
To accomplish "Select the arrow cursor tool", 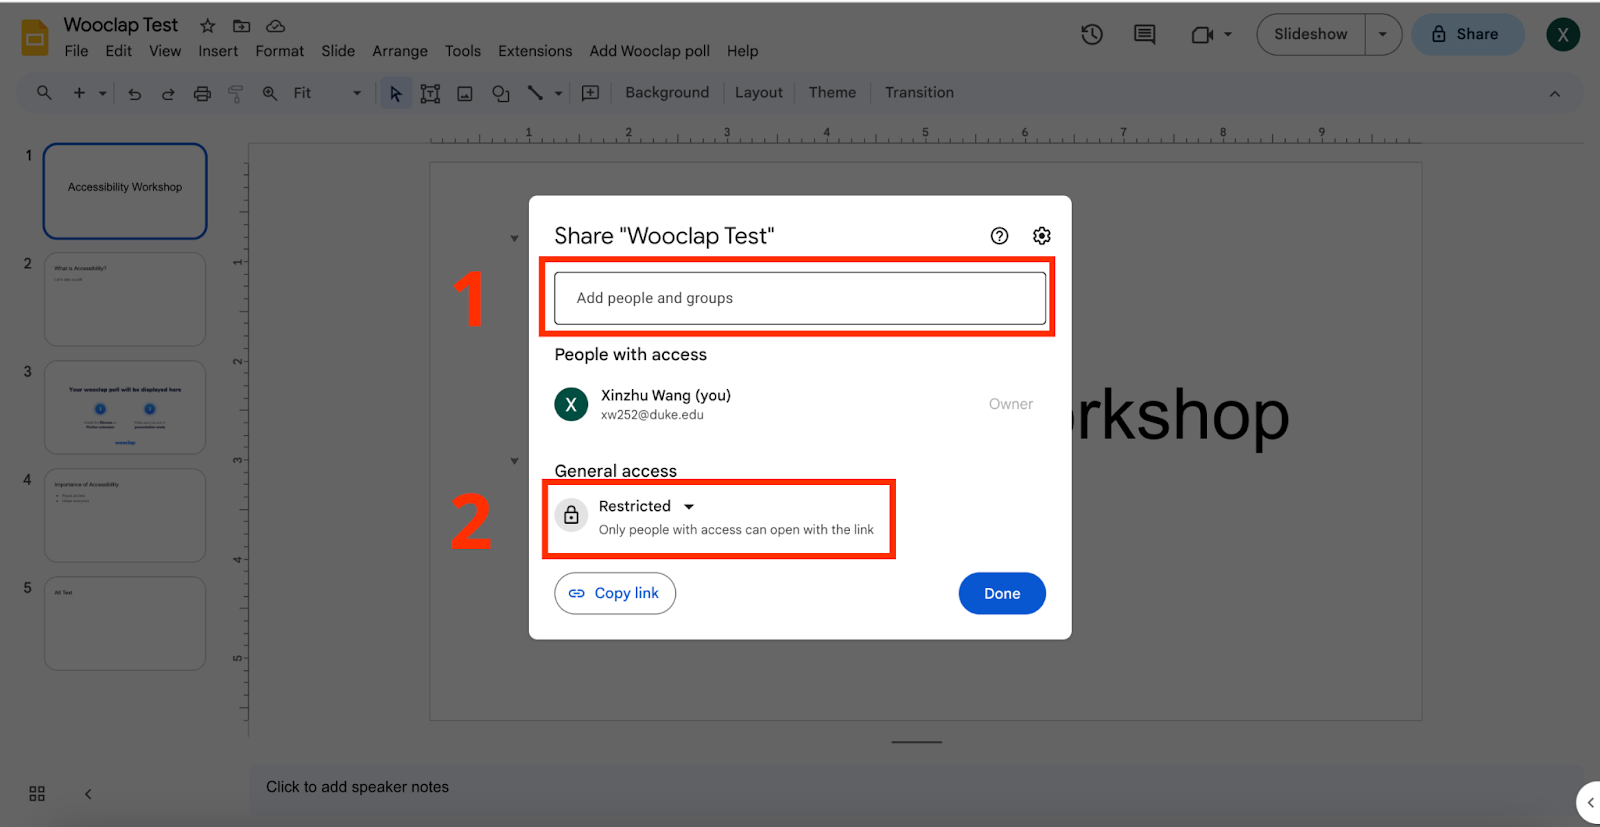I will tap(396, 93).
